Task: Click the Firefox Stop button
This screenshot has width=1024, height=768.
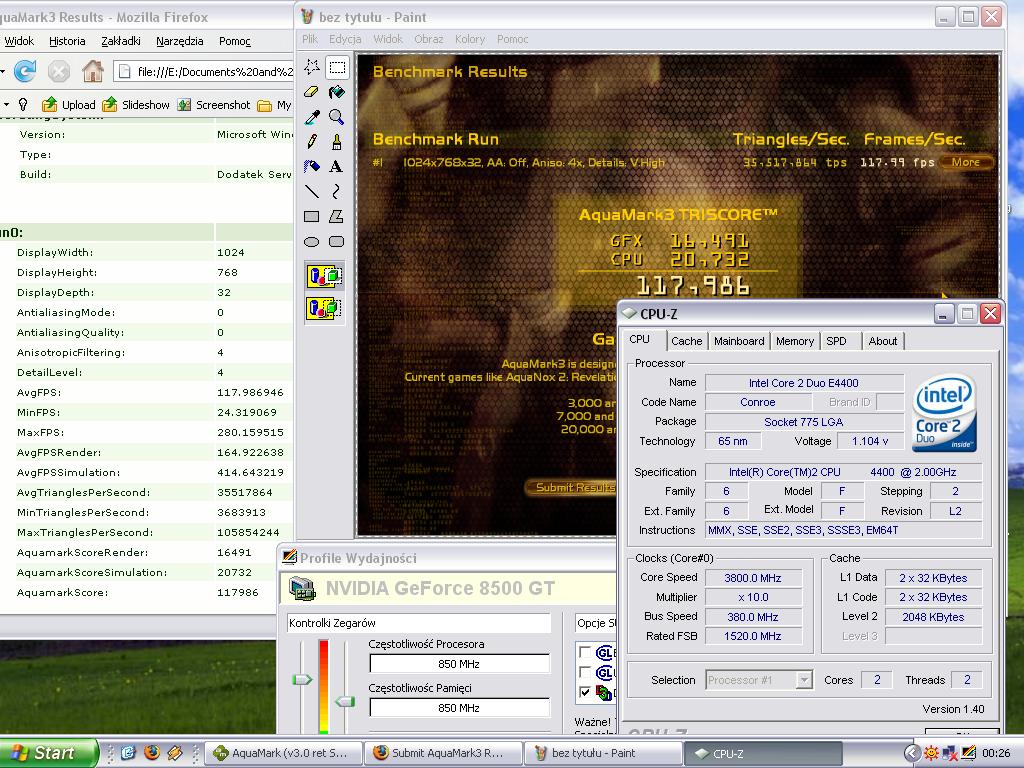Action: [59, 71]
